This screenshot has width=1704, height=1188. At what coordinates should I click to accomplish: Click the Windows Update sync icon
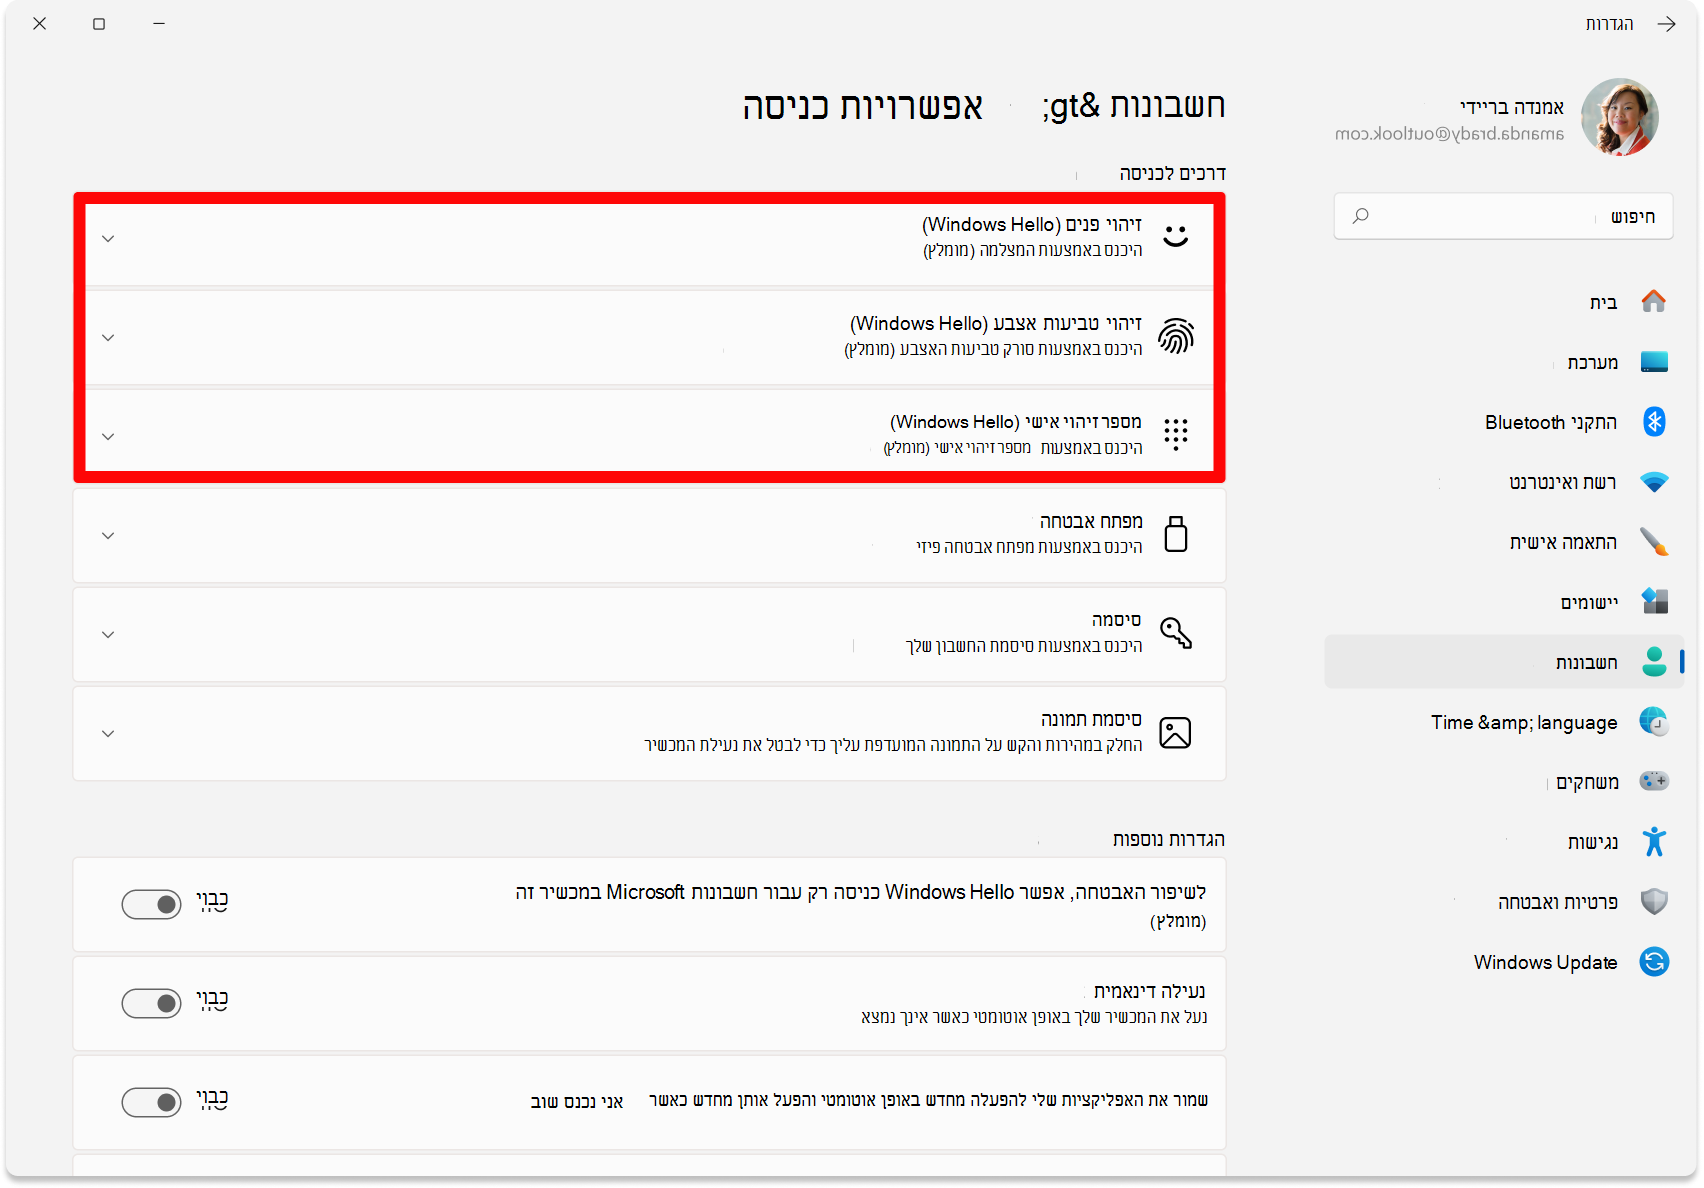click(1654, 961)
